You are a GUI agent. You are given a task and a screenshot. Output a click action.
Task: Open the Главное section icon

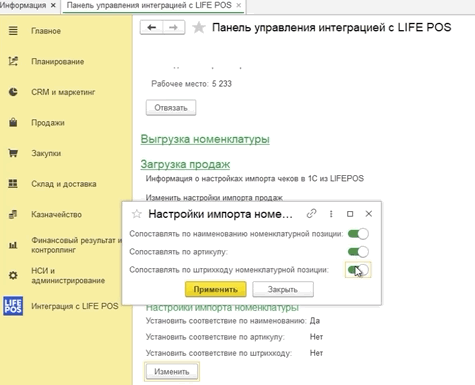[13, 31]
